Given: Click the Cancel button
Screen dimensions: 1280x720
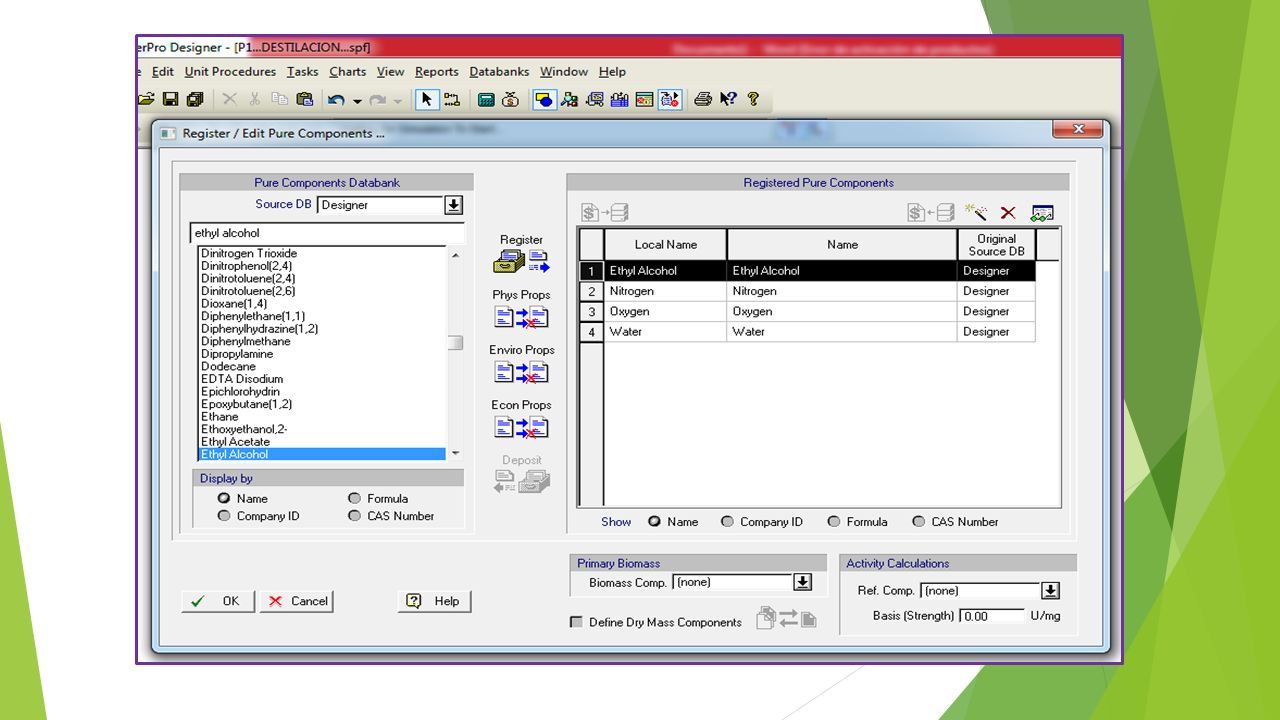Looking at the screenshot, I should (297, 601).
